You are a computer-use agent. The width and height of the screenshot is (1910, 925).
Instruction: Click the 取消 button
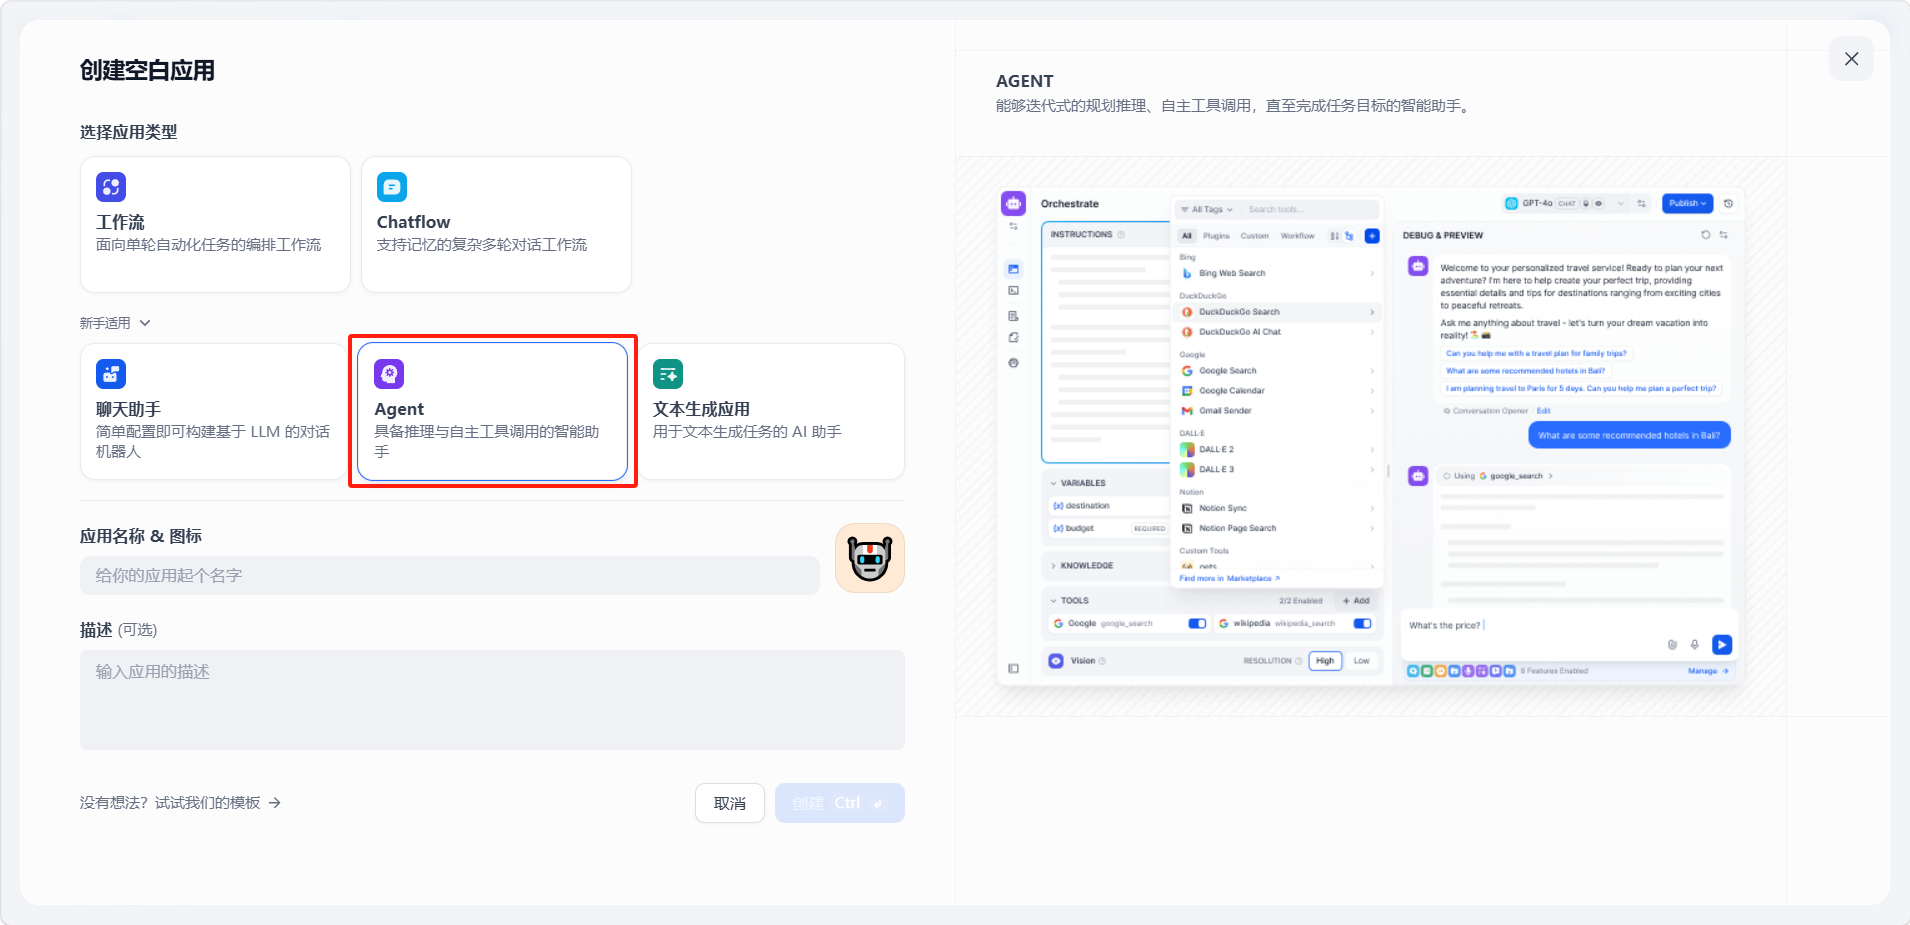[729, 803]
